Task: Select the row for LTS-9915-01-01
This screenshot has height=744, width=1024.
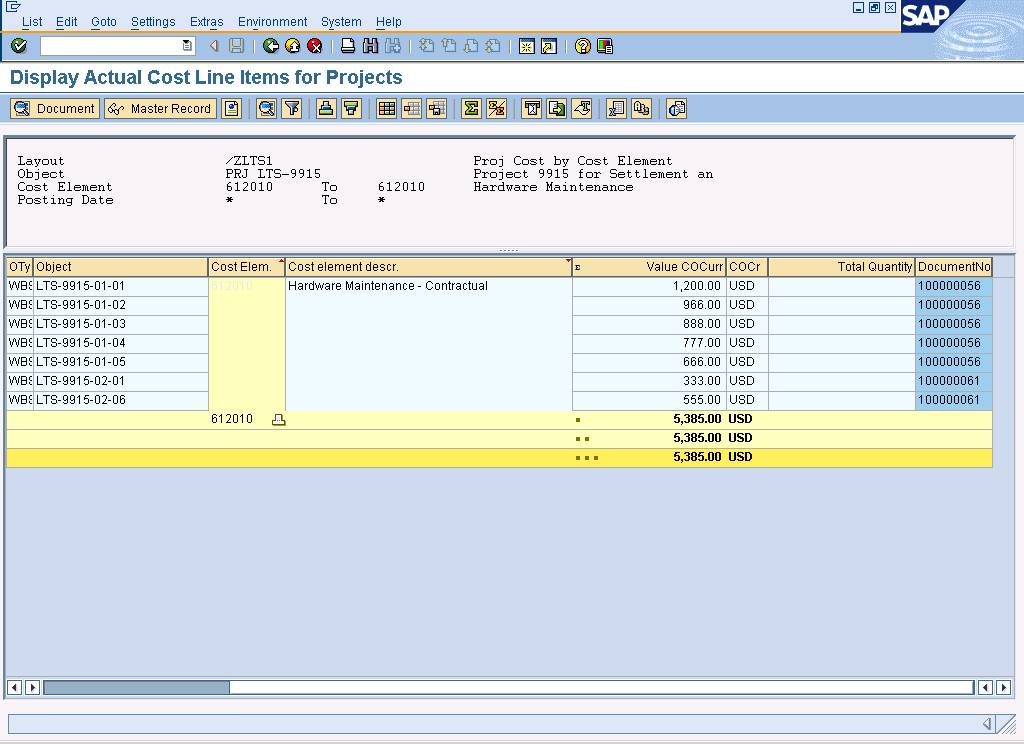Action: 499,286
